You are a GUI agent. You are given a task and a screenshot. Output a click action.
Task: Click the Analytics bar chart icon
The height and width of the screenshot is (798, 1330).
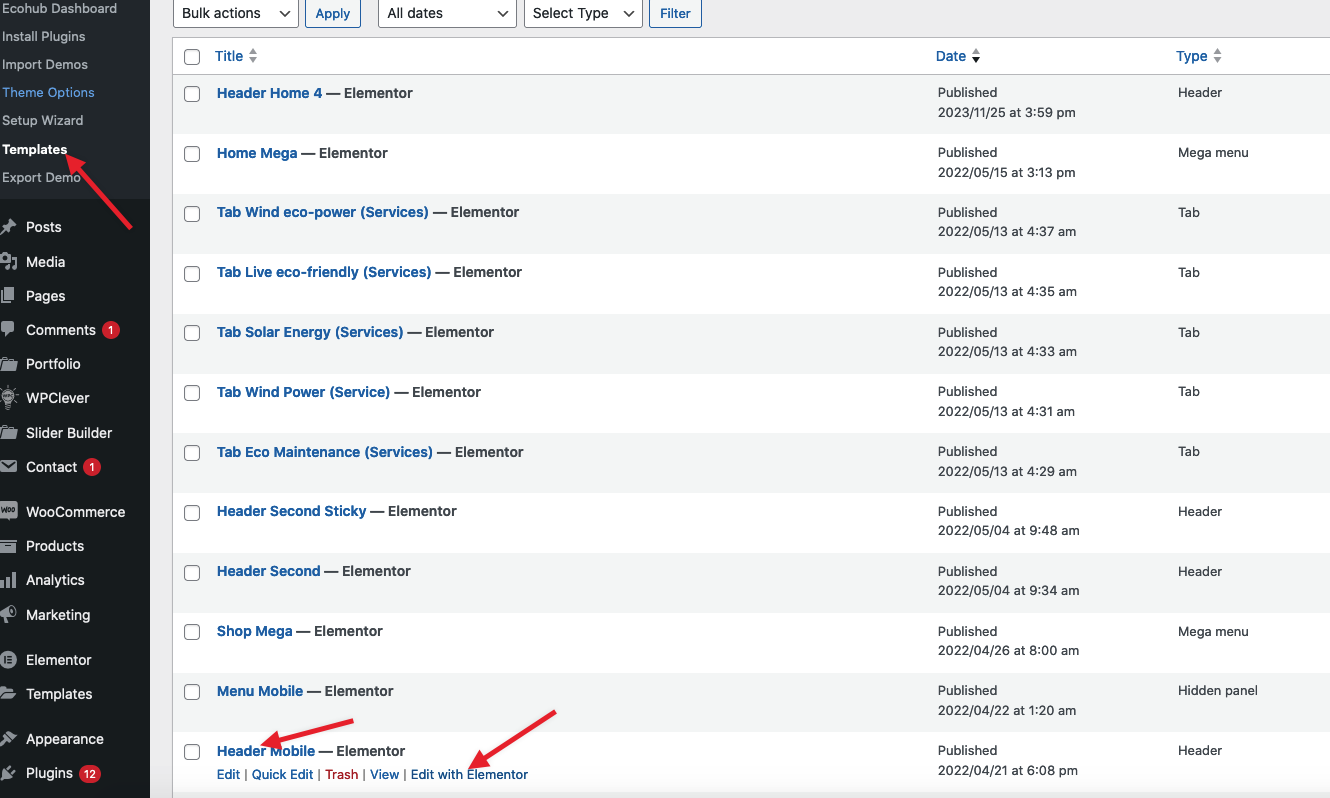point(9,580)
